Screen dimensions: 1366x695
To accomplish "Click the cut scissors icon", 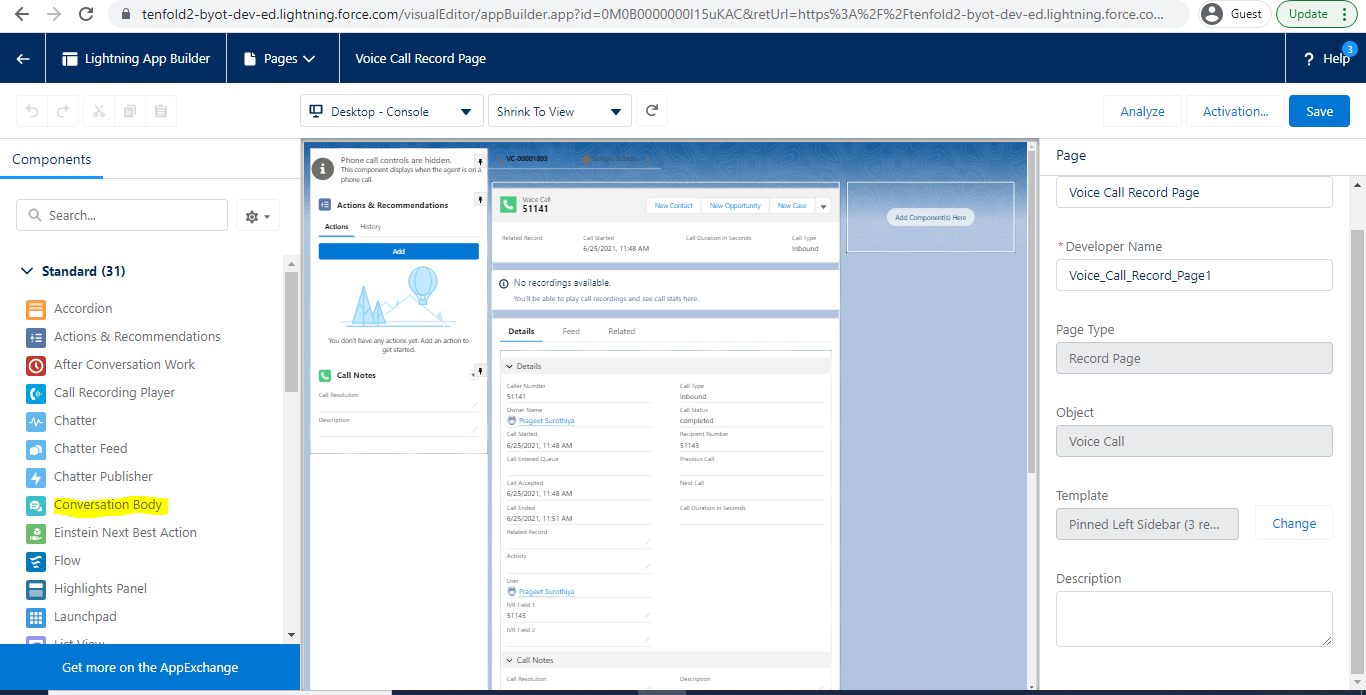I will (99, 111).
